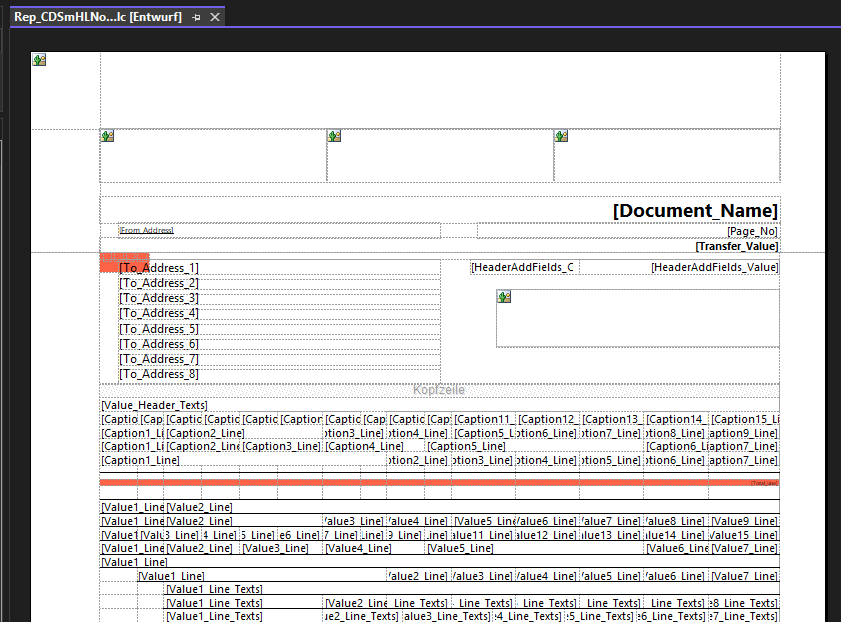Screen dimensions: 841x622
Task: Select the [Caption14_ column cell
Action: (676, 419)
